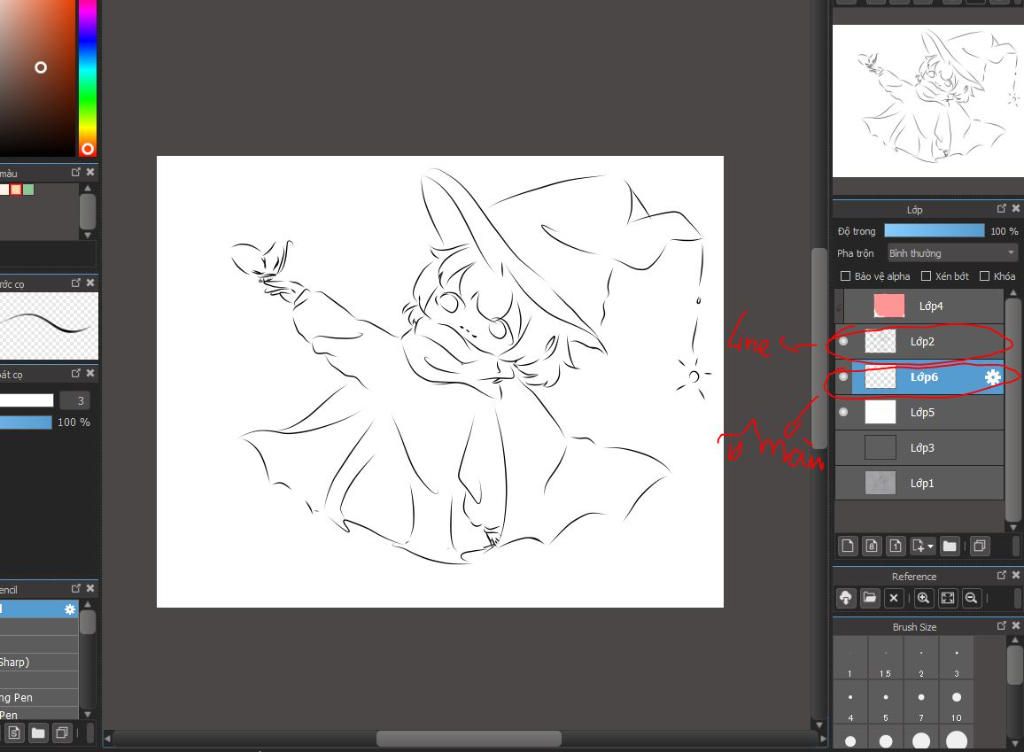
Task: Add a new 8-bit layer
Action: tap(872, 546)
